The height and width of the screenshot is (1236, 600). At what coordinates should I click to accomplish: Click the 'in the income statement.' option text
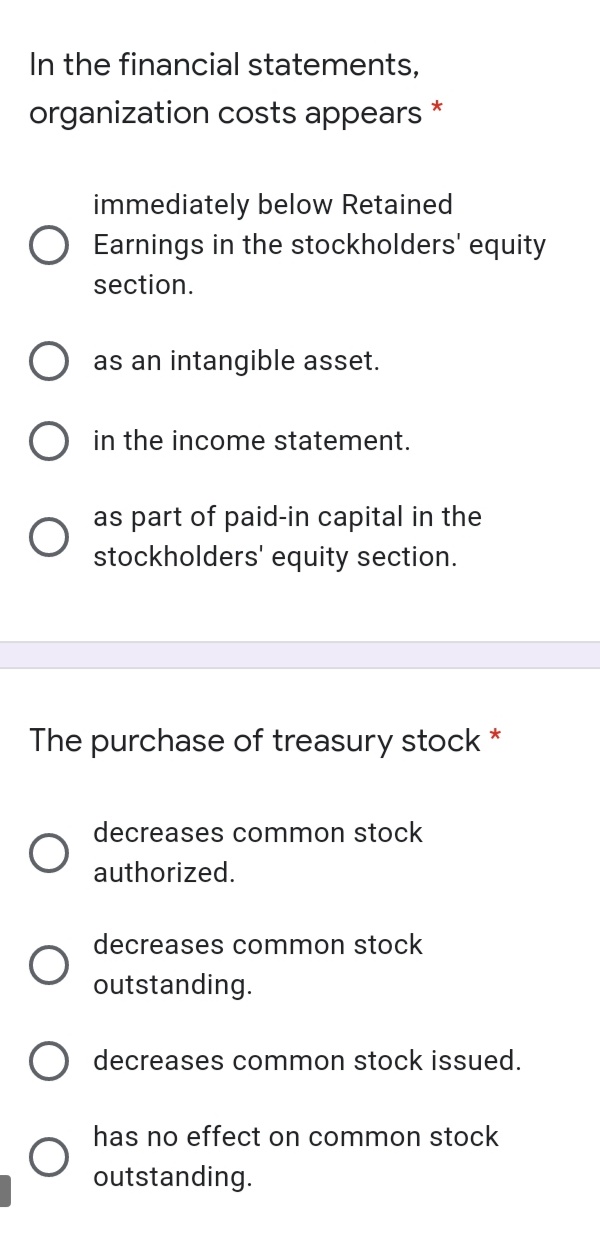[251, 441]
